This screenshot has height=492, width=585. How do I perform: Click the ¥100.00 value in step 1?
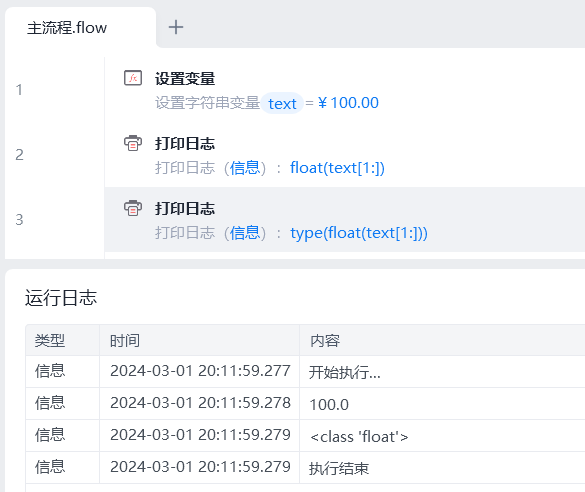click(348, 103)
